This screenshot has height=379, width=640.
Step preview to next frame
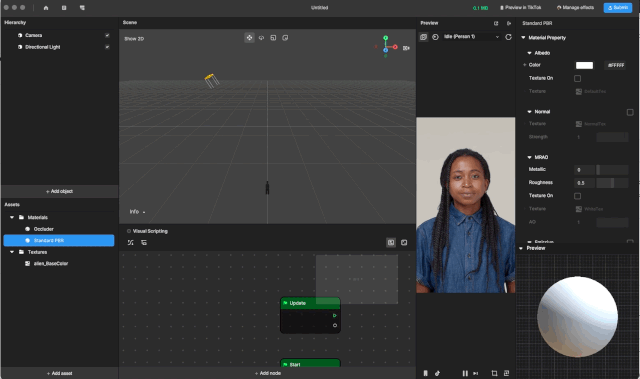click(x=476, y=373)
